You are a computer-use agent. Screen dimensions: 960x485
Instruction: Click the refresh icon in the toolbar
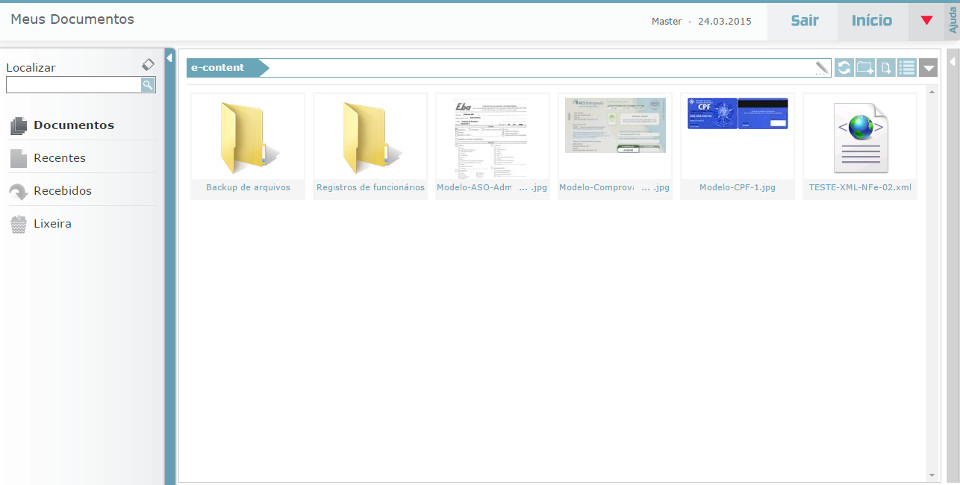(x=845, y=68)
